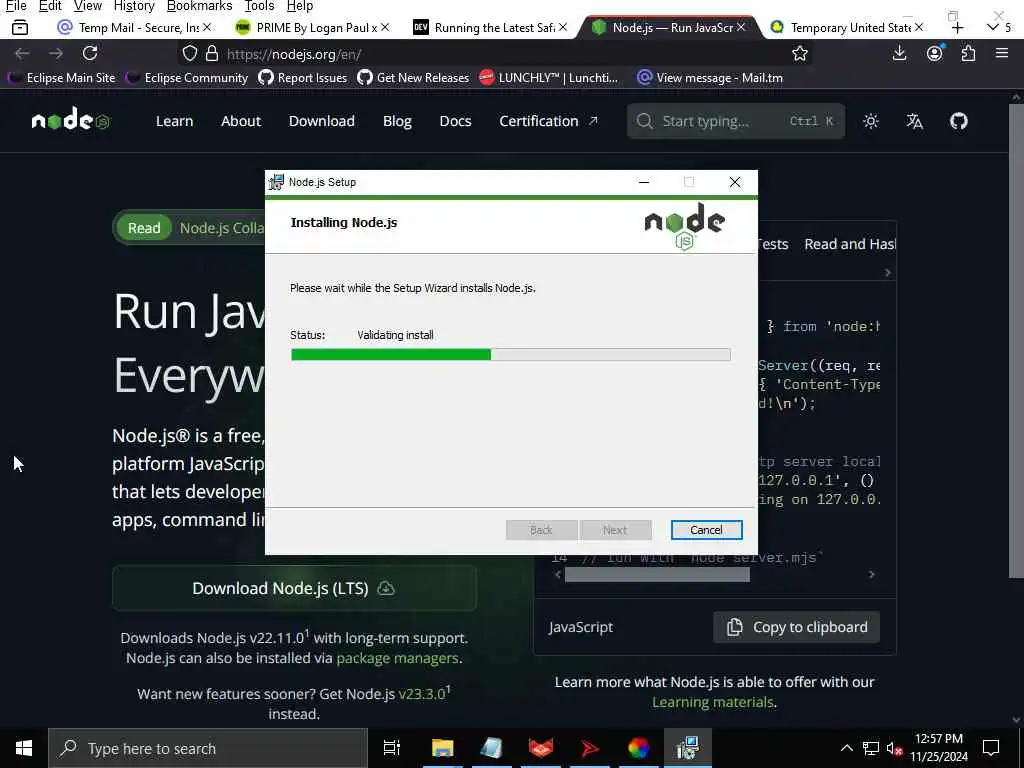Go back with the browser back arrow
This screenshot has height=768, width=1024.
click(22, 54)
